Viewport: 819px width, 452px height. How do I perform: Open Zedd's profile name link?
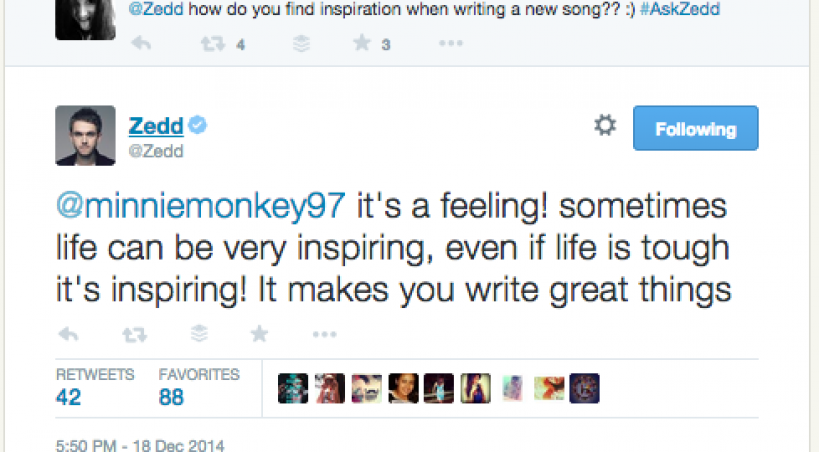[x=158, y=126]
